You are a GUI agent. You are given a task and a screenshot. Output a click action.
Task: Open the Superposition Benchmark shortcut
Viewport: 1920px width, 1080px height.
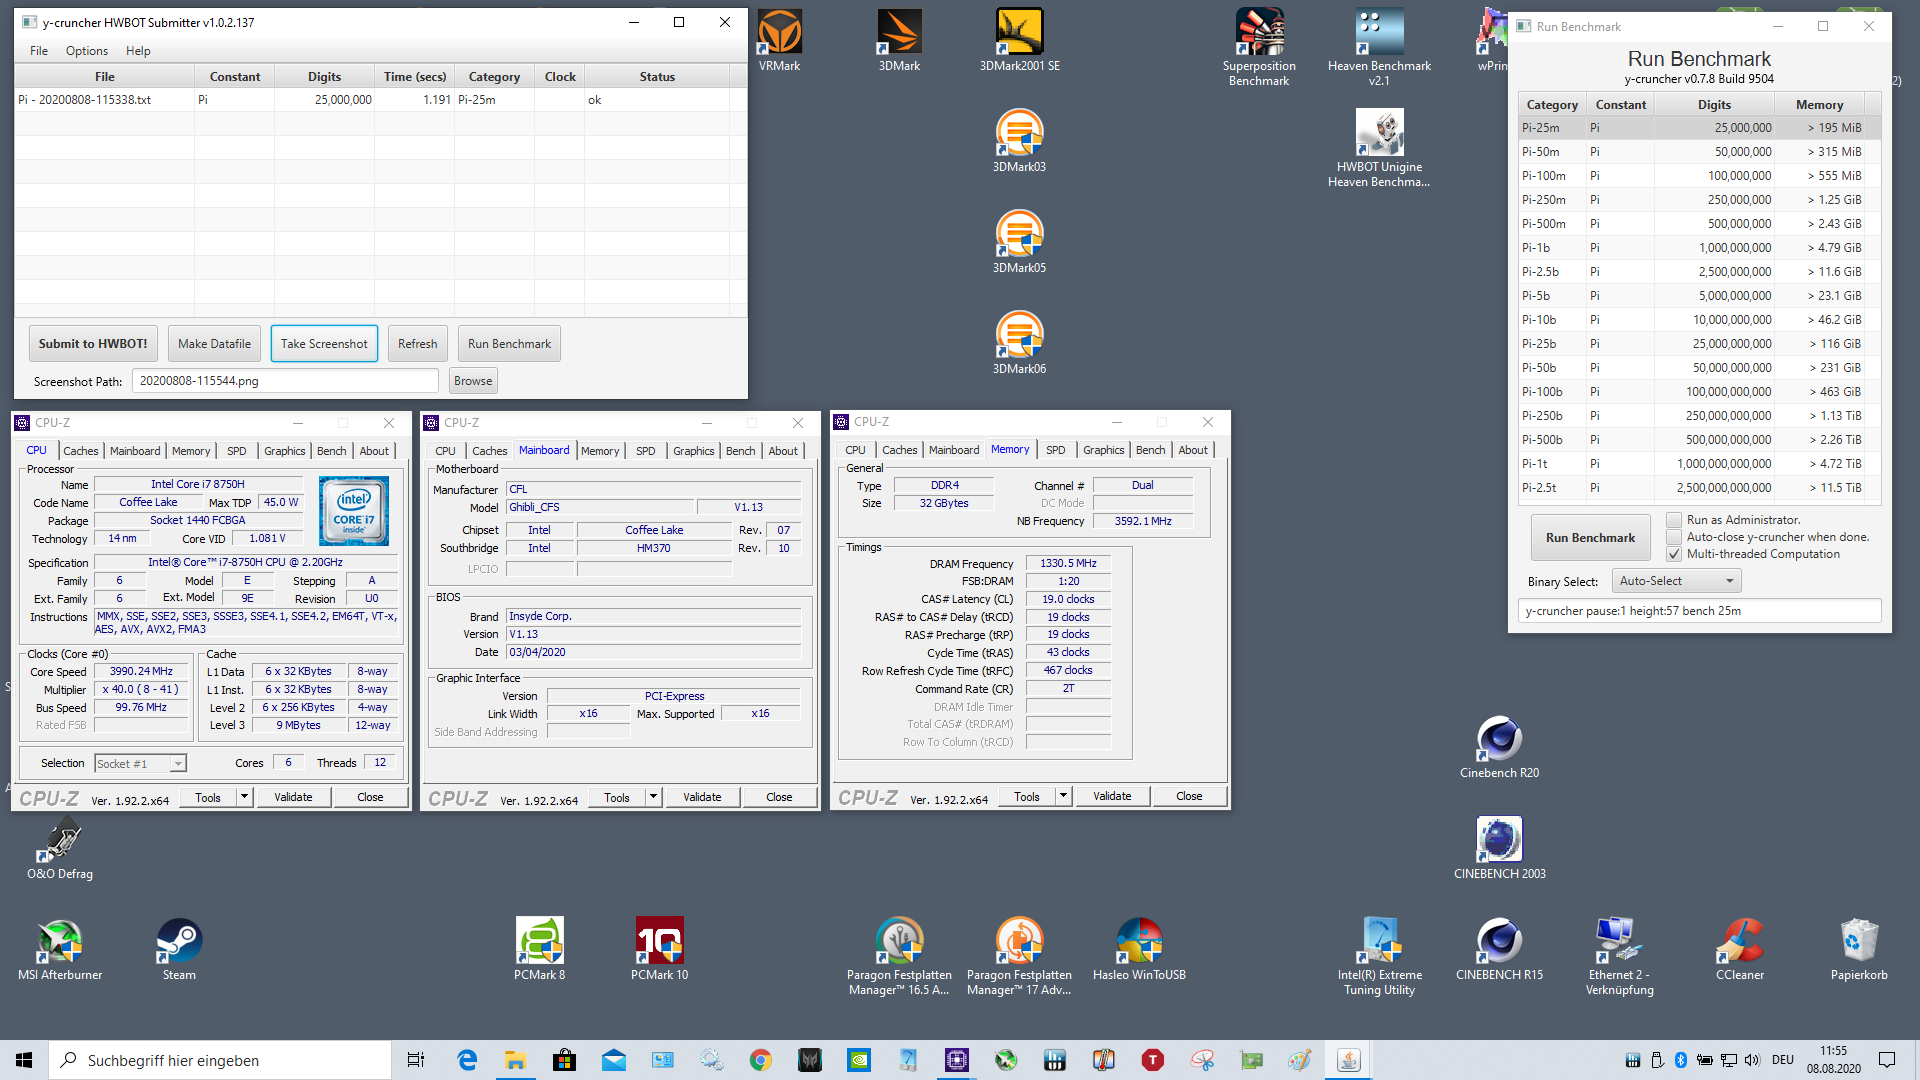coord(1259,47)
